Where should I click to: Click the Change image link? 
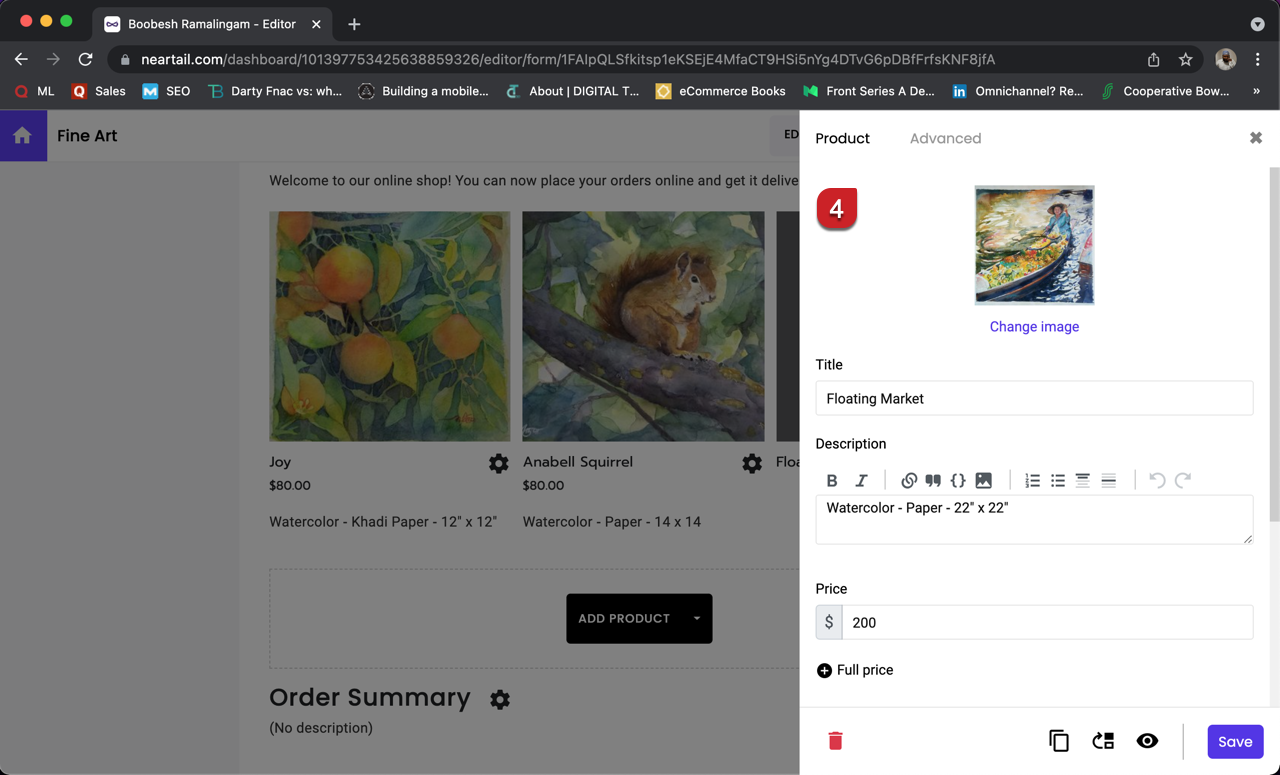[x=1034, y=326]
